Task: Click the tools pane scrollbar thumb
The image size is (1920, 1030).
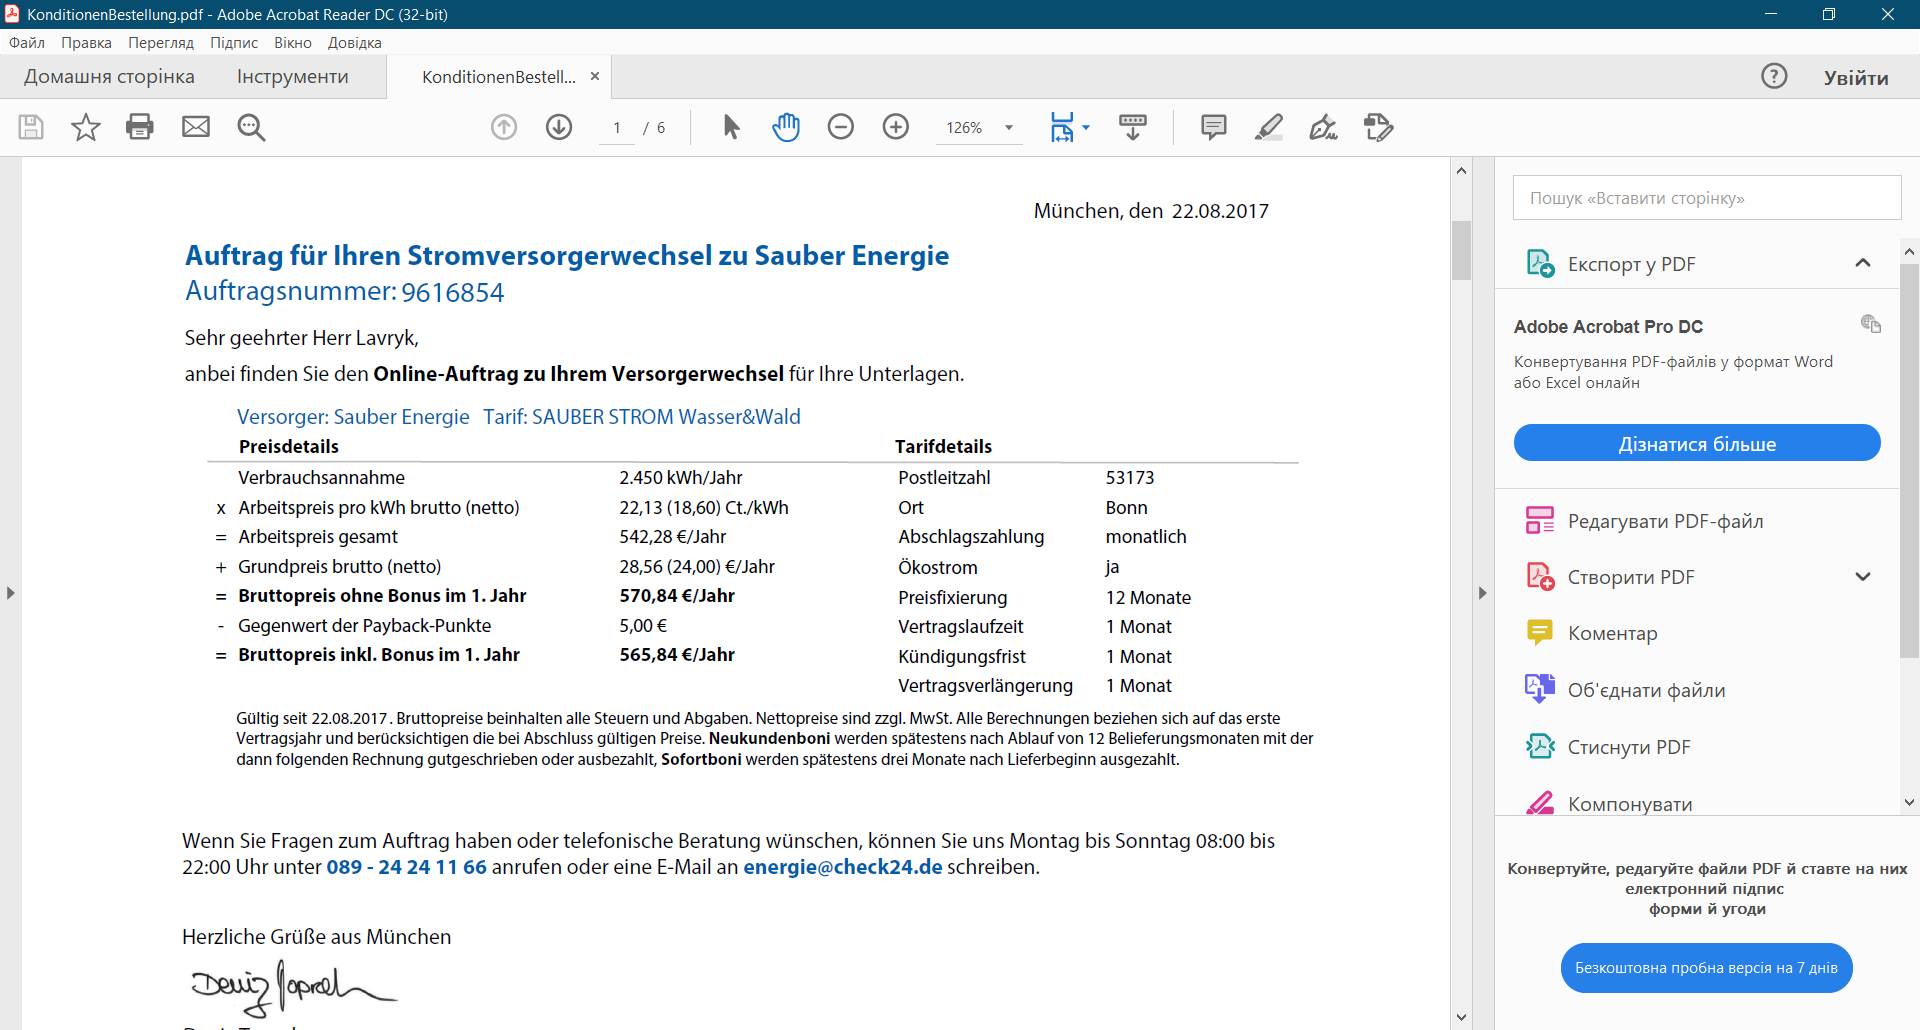Action: (x=1909, y=460)
